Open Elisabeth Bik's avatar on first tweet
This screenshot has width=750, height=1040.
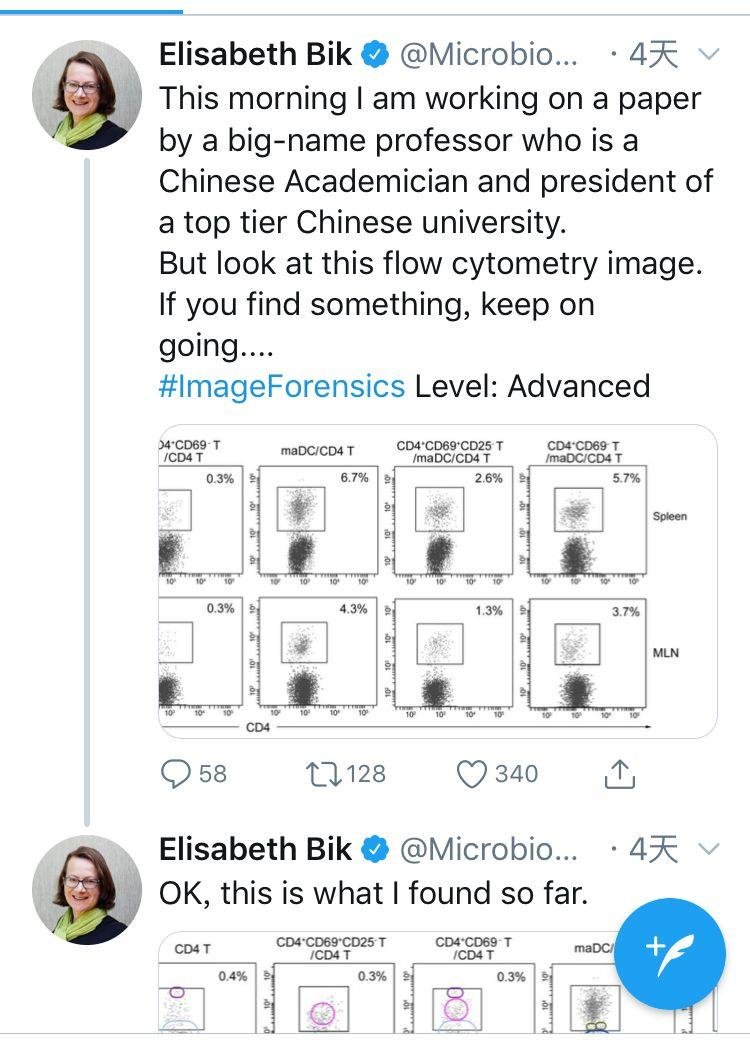tap(87, 95)
